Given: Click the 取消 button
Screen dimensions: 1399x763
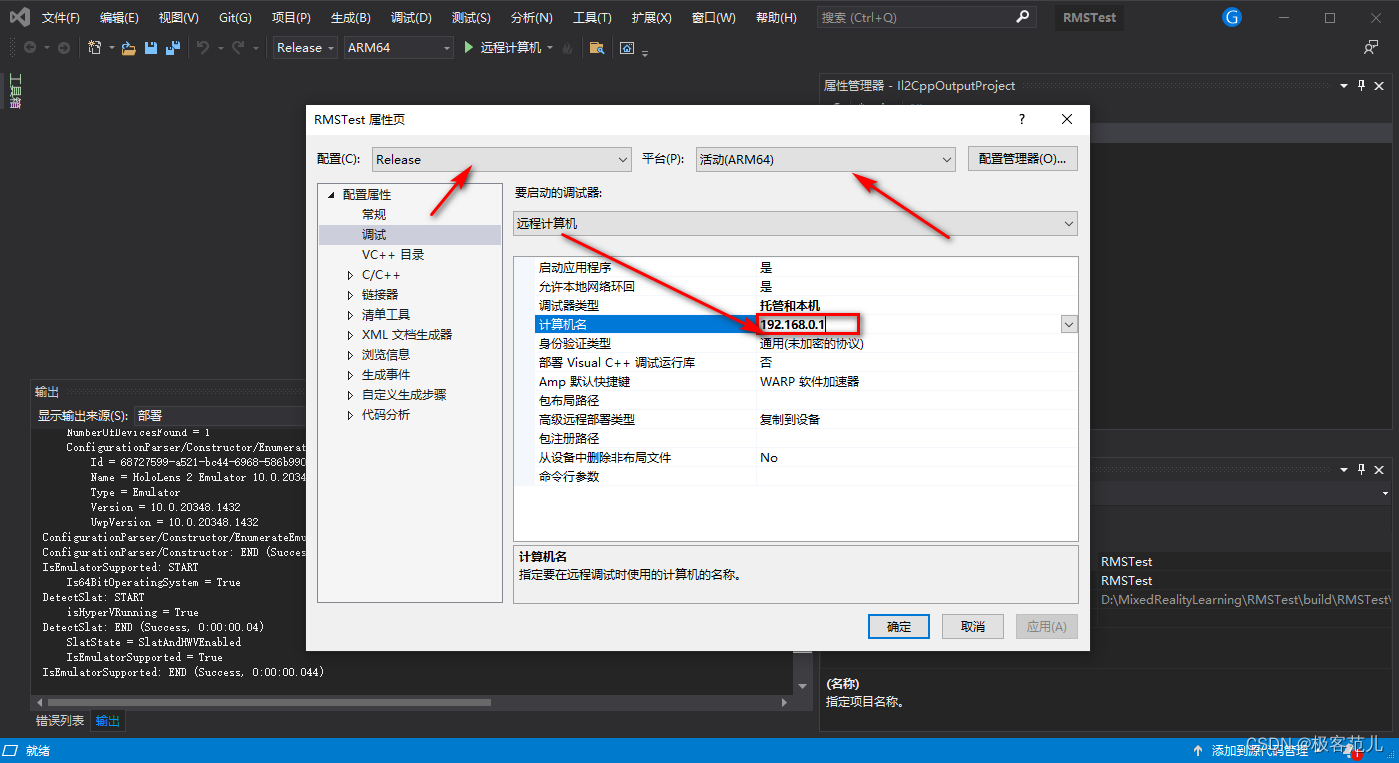Looking at the screenshot, I should coord(973,626).
